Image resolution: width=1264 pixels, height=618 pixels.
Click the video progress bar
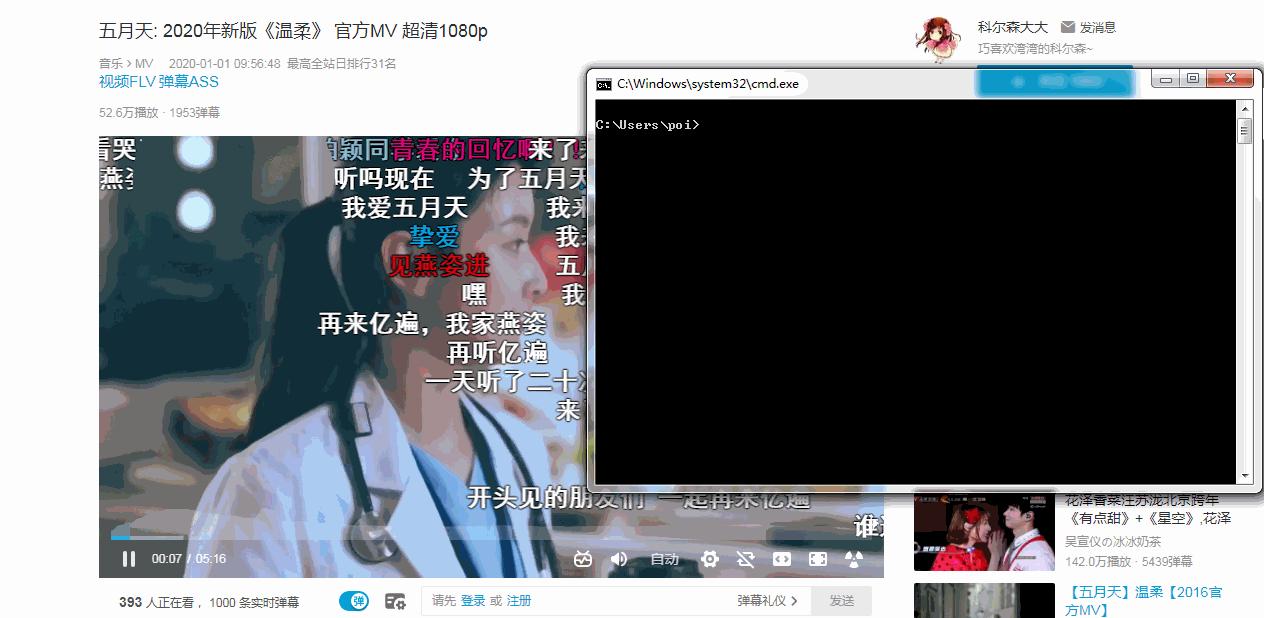coord(400,537)
